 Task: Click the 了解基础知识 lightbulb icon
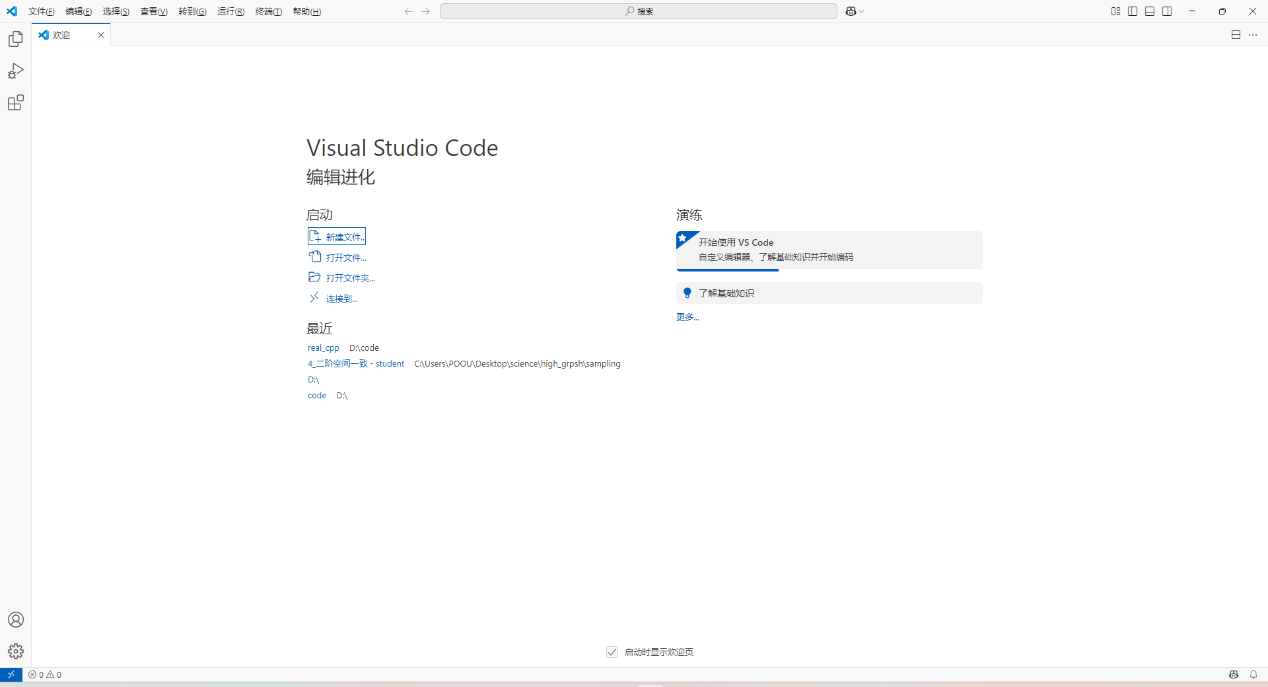(x=687, y=293)
